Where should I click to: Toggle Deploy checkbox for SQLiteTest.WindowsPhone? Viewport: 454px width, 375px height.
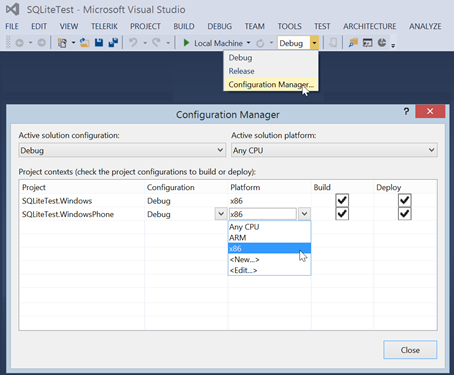coord(404,214)
